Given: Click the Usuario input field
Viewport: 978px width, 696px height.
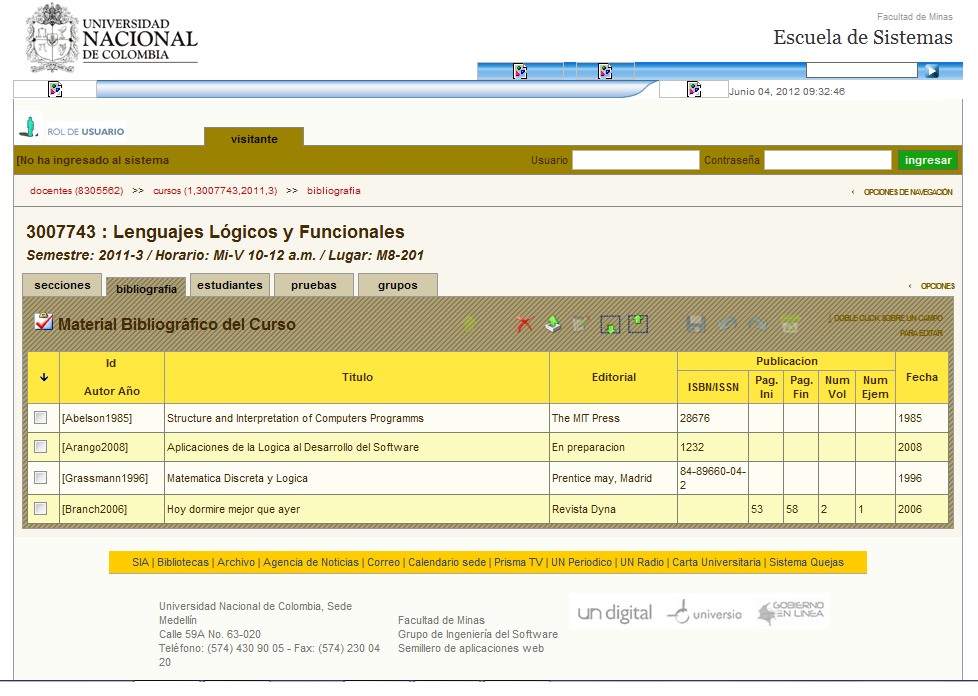Looking at the screenshot, I should (635, 160).
